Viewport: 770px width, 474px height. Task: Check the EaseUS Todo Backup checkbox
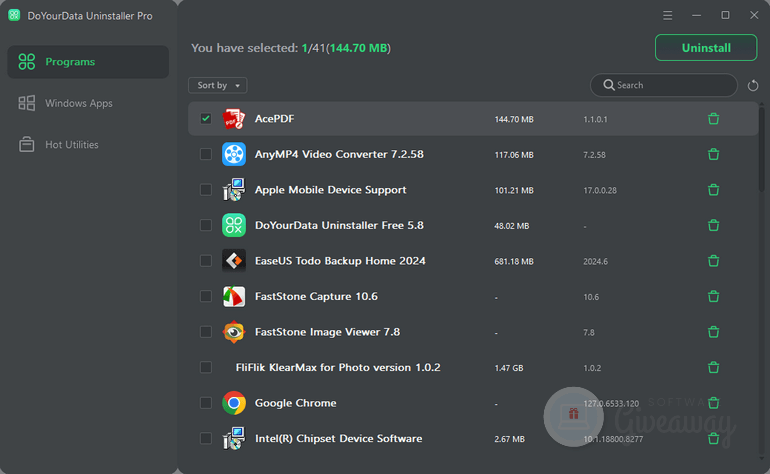[206, 261]
